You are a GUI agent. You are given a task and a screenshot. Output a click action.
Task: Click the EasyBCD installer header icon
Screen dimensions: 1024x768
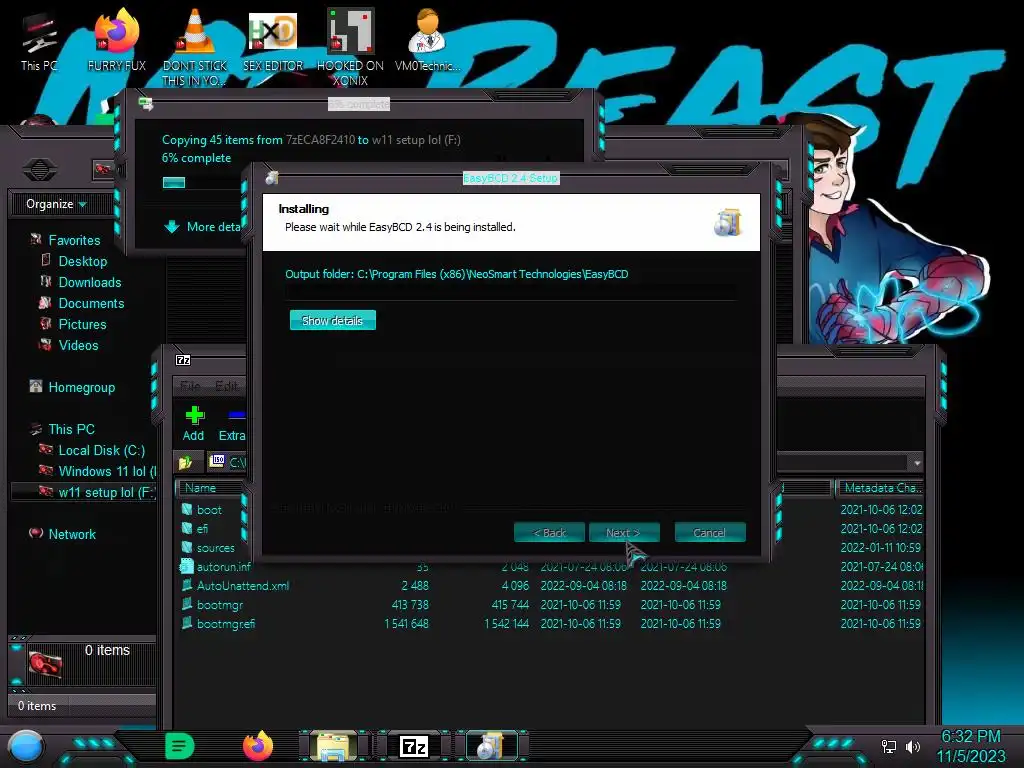tap(728, 222)
